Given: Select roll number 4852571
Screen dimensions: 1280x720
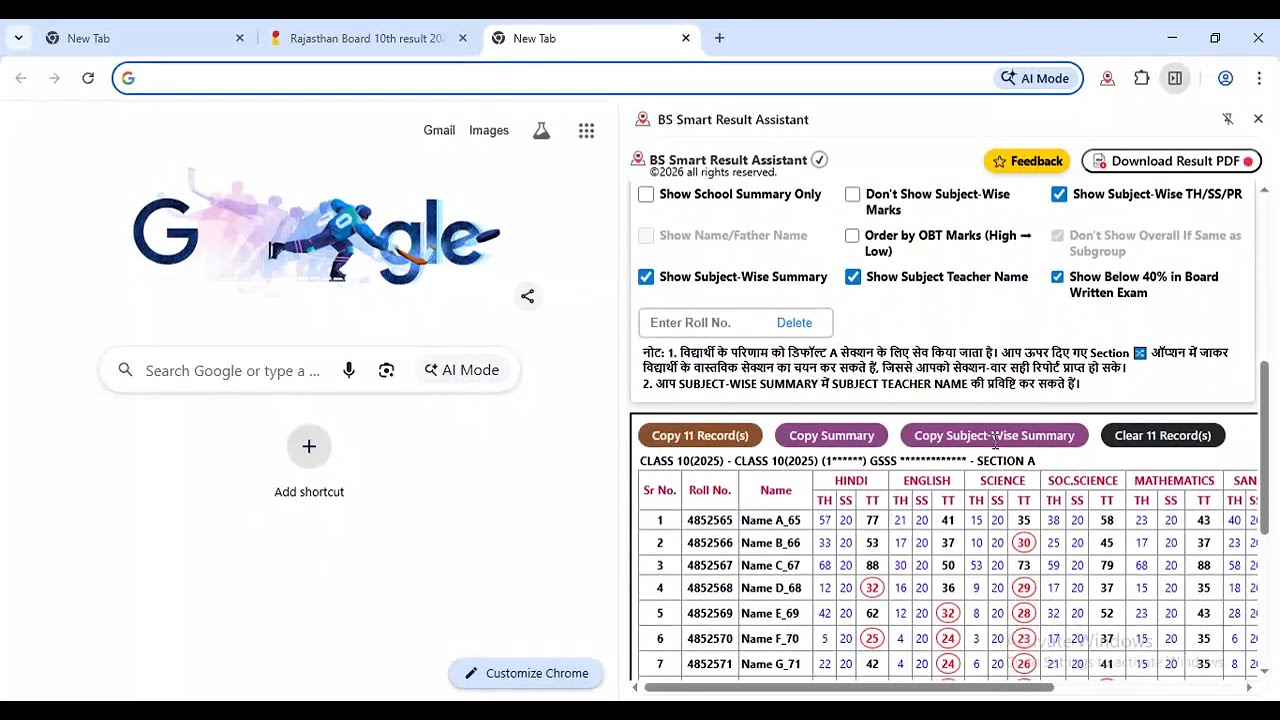Looking at the screenshot, I should pyautogui.click(x=709, y=664).
